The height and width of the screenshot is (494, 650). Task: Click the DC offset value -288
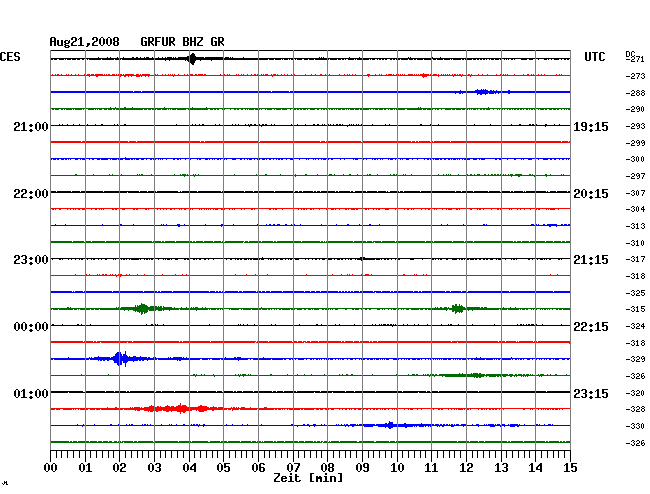coord(635,93)
